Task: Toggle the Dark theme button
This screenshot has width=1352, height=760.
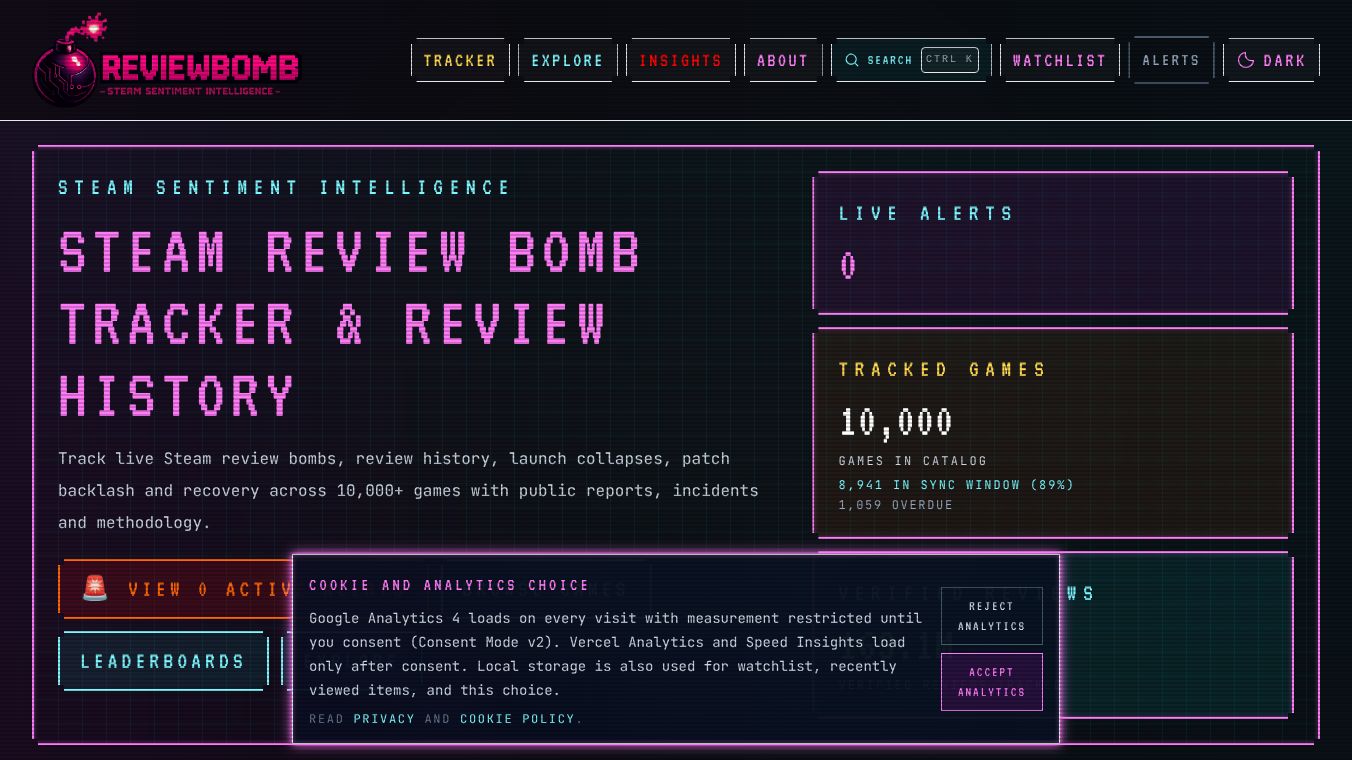Action: click(1272, 60)
